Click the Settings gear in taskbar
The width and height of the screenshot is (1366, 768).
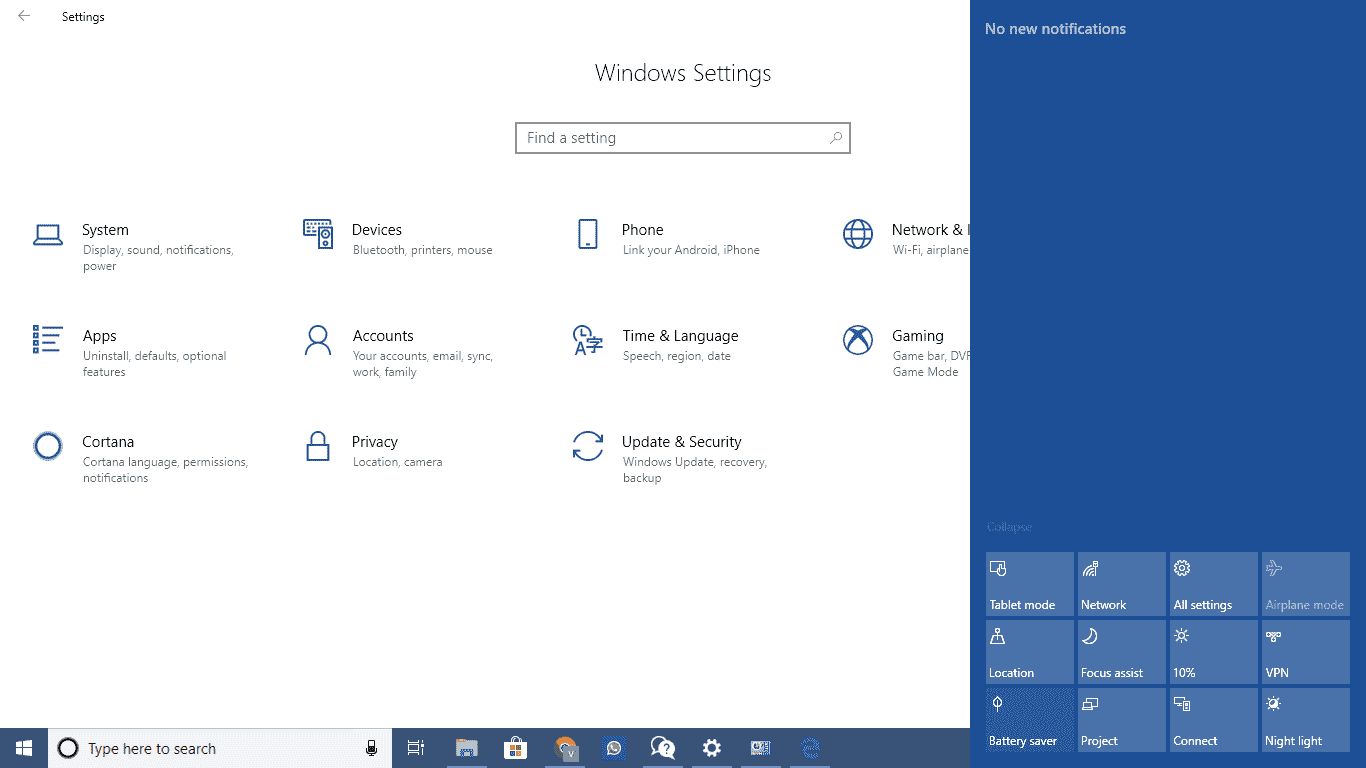point(711,748)
